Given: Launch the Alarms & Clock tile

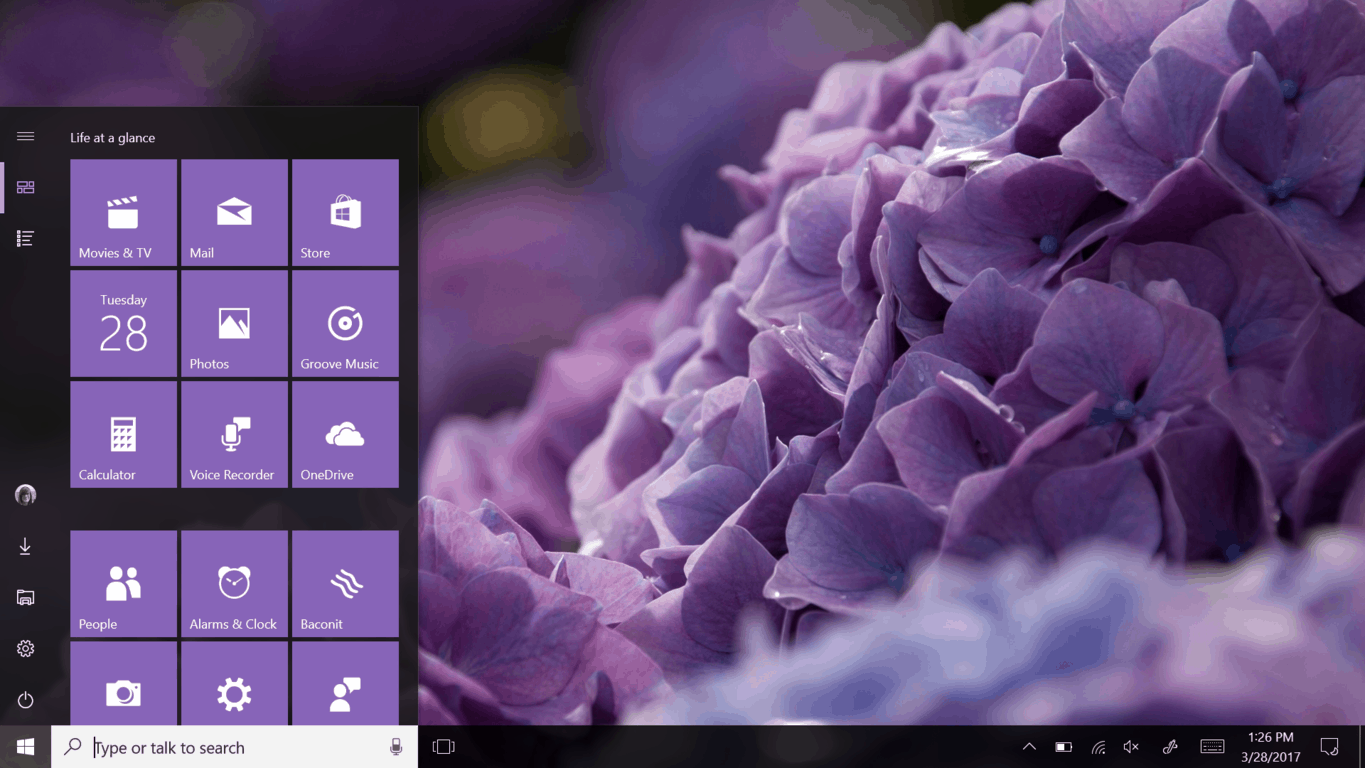Looking at the screenshot, I should tap(235, 583).
